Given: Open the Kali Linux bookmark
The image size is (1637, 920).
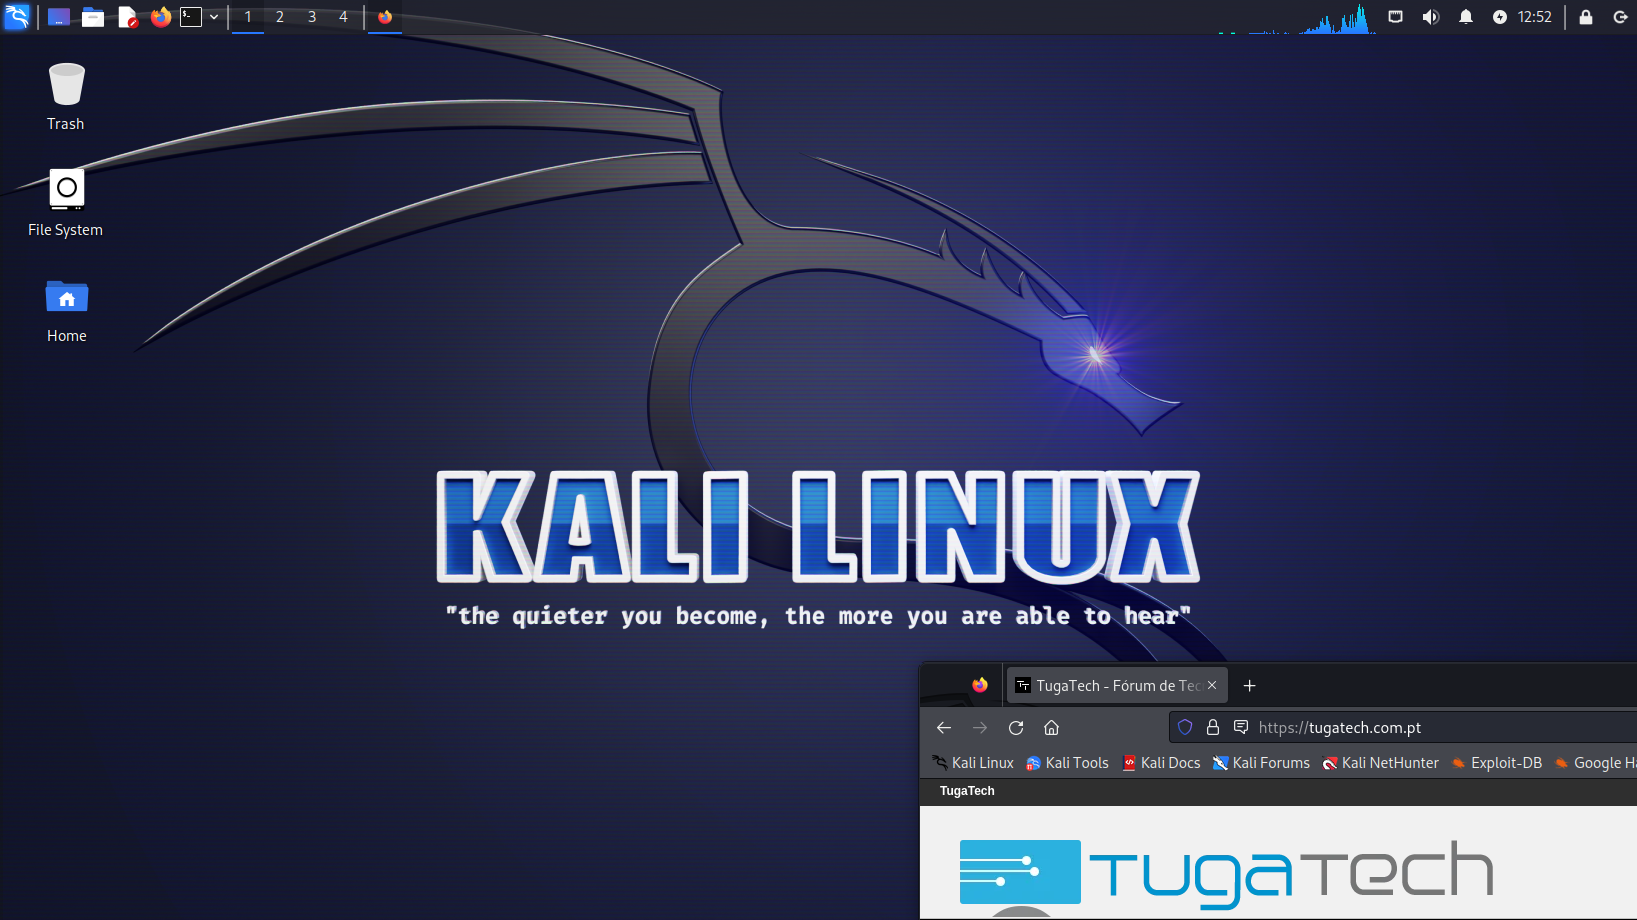Looking at the screenshot, I should click(973, 763).
